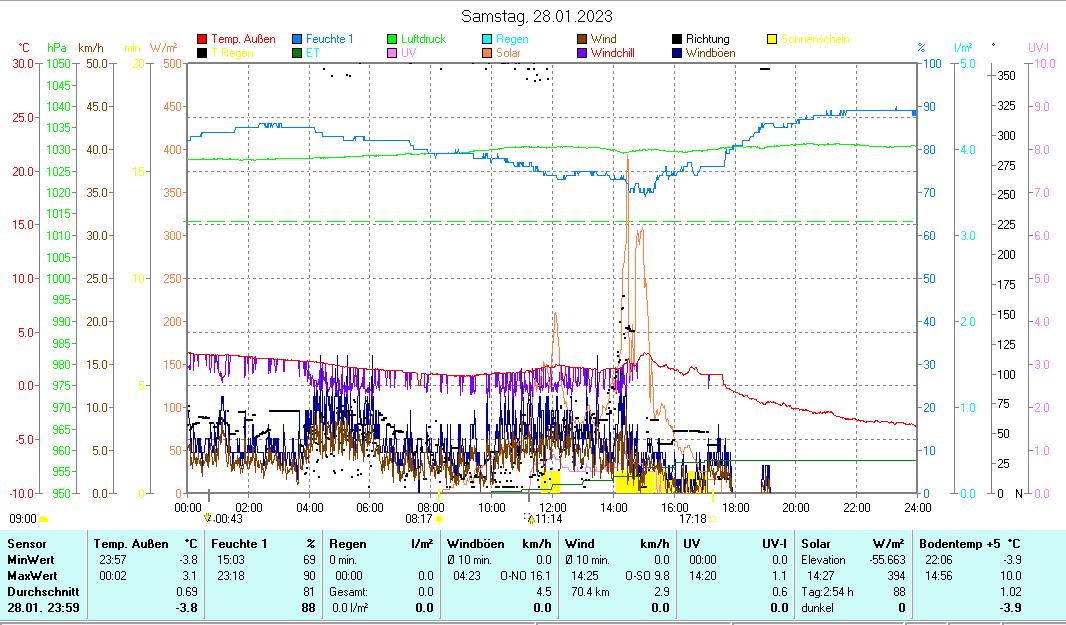Screen dimensions: 1066x625
Task: Click the cyan Regen legend square
Action: (x=488, y=40)
